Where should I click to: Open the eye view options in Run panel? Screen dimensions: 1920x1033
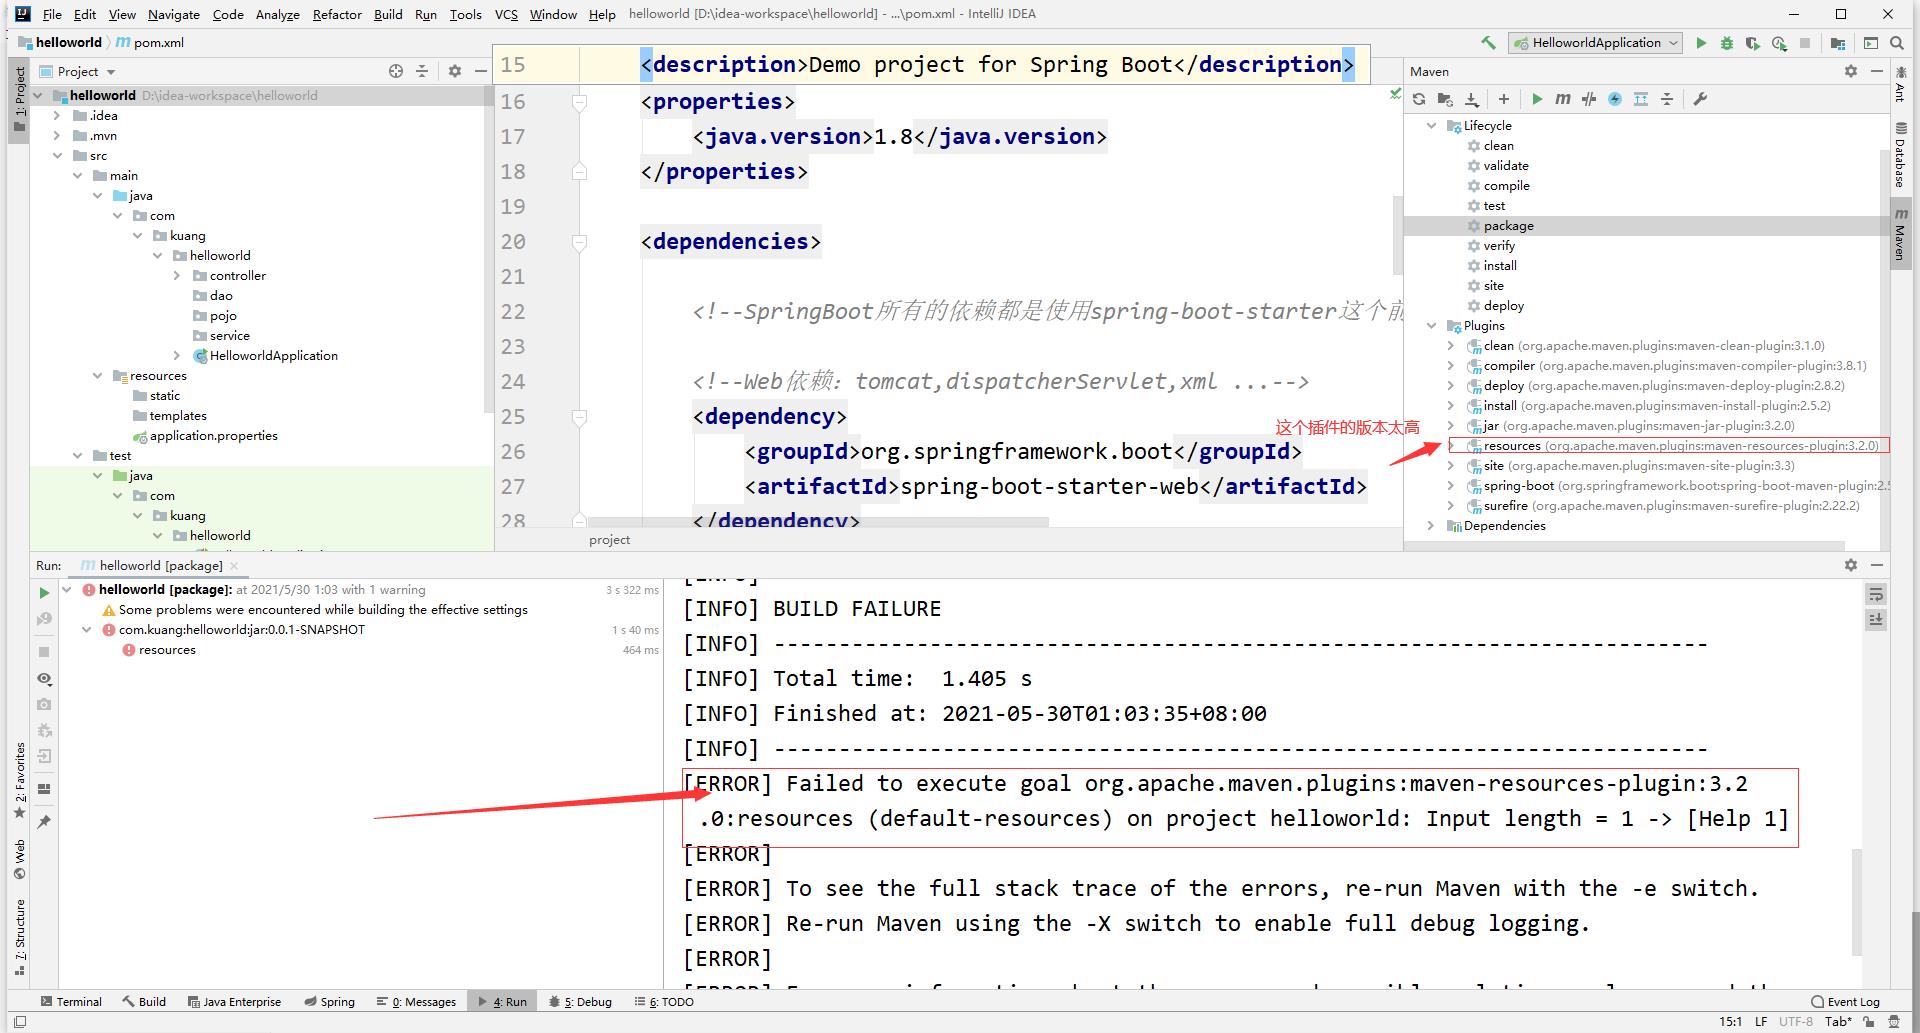[44, 679]
